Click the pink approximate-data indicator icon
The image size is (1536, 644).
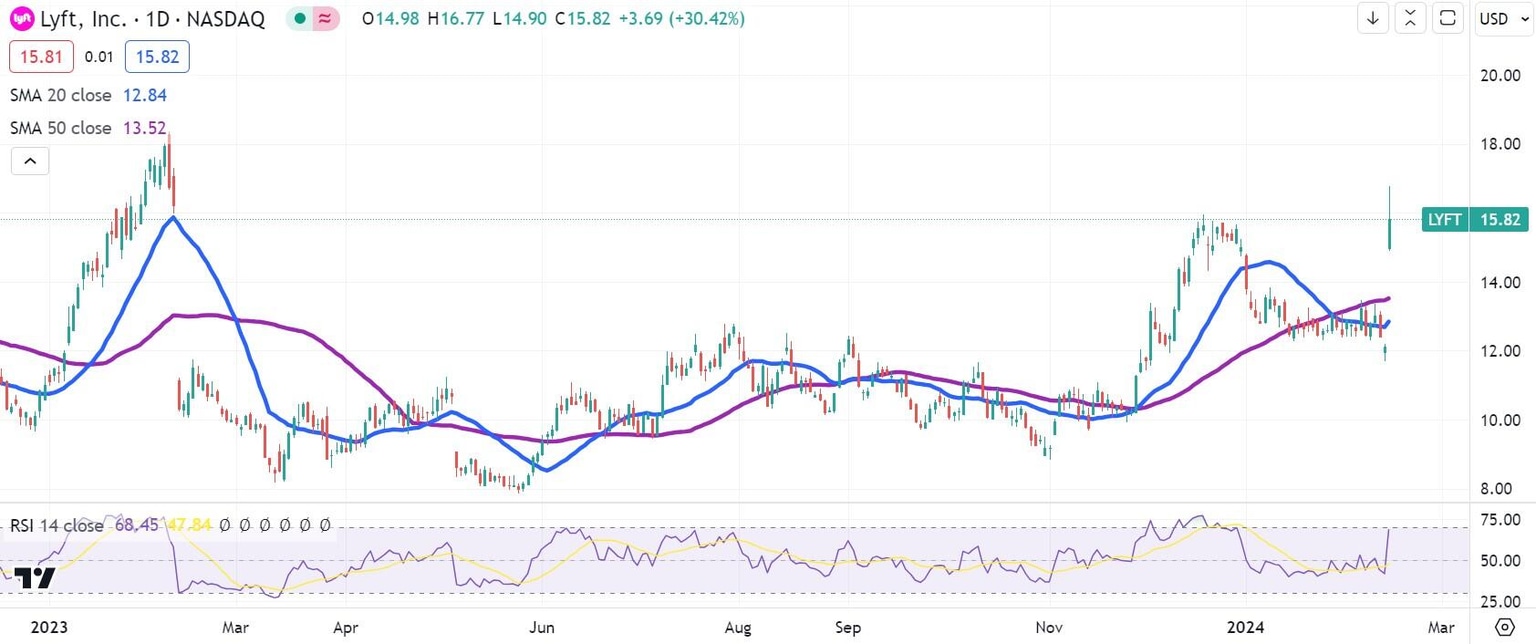tap(325, 18)
